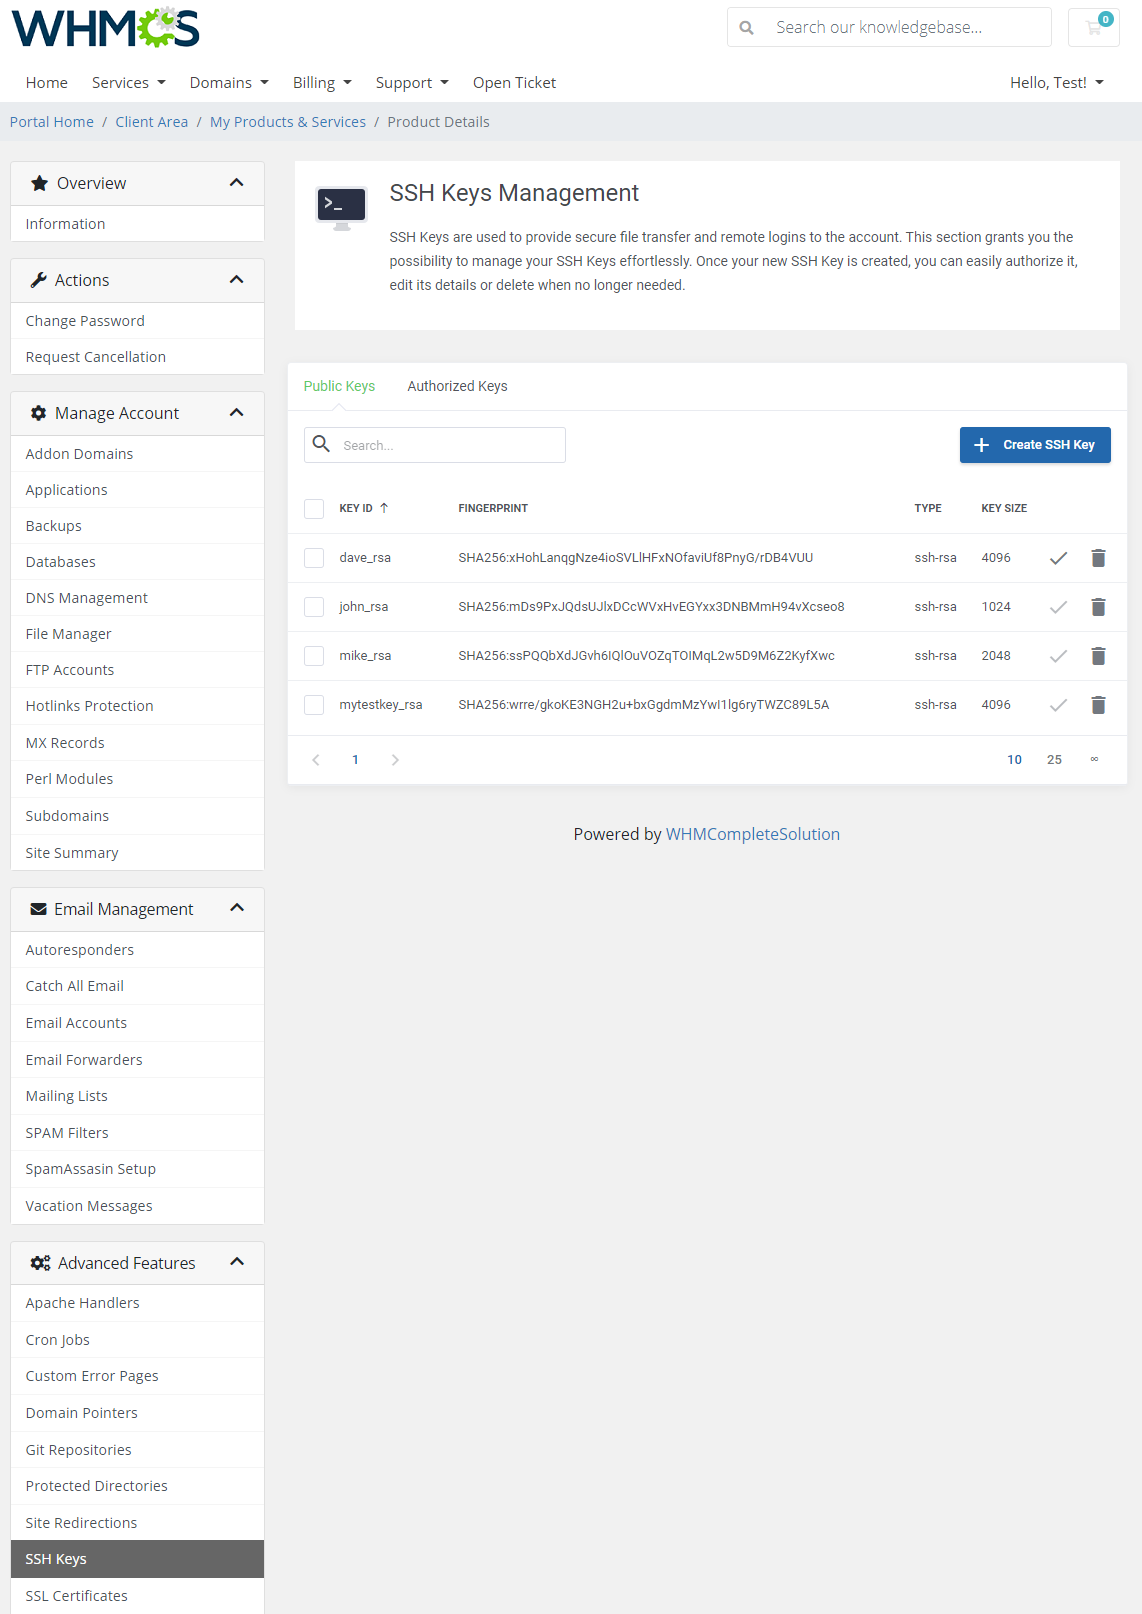1142x1614 pixels.
Task: Sort by Key ID arrow icon
Action: point(384,508)
